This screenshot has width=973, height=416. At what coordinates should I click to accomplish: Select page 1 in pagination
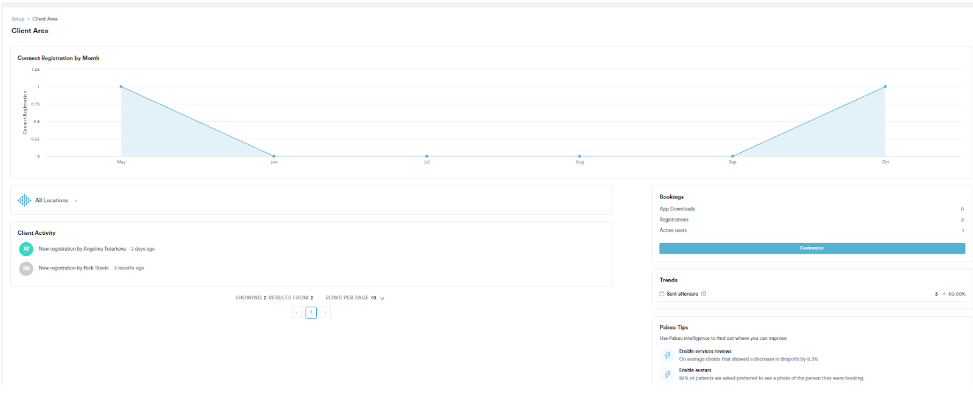[311, 313]
